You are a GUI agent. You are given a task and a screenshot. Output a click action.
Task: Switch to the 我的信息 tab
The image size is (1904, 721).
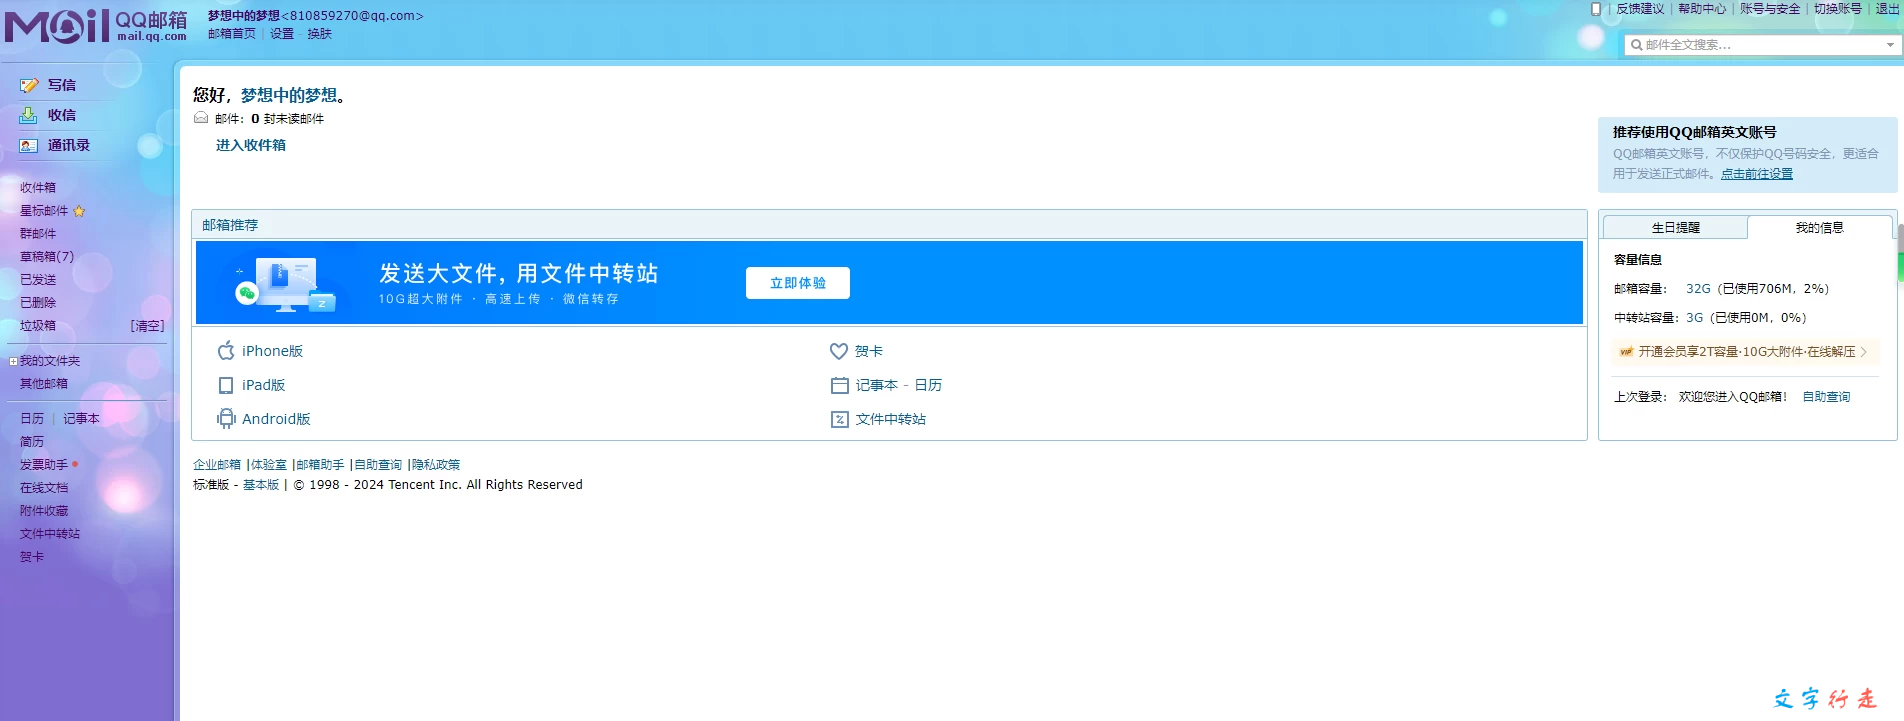point(1819,228)
